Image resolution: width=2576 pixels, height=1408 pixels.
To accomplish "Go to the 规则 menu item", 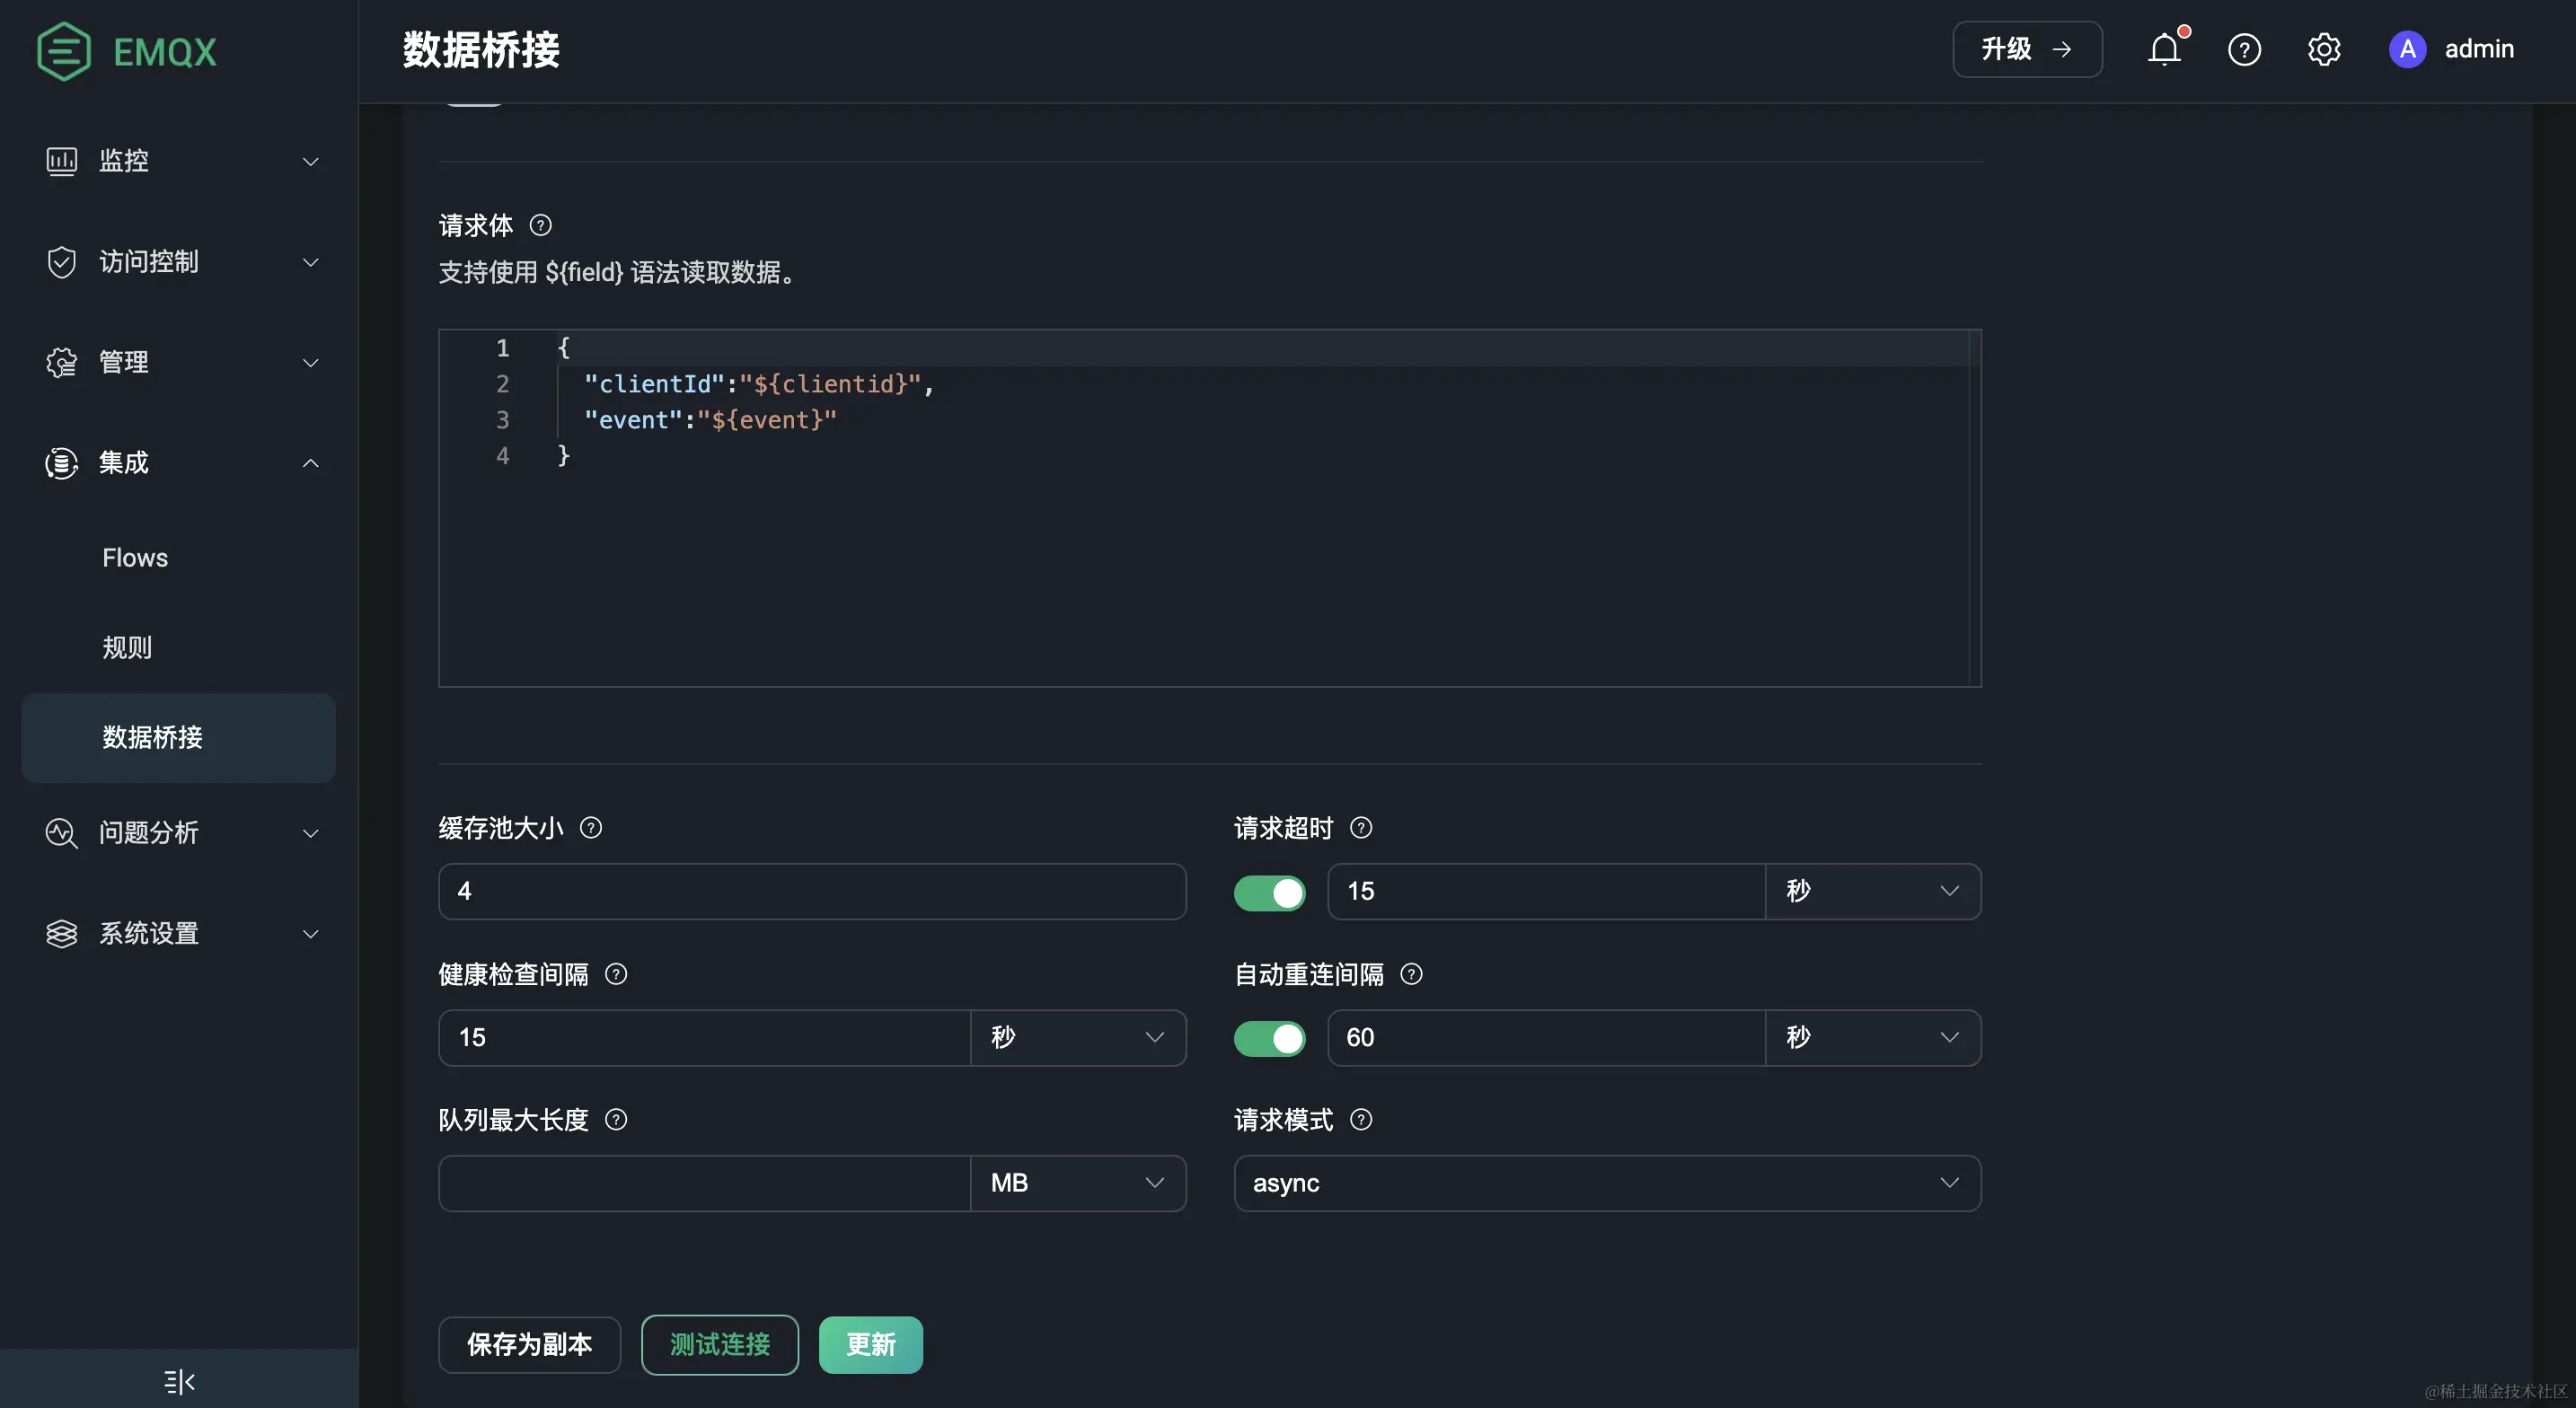I will pos(127,648).
